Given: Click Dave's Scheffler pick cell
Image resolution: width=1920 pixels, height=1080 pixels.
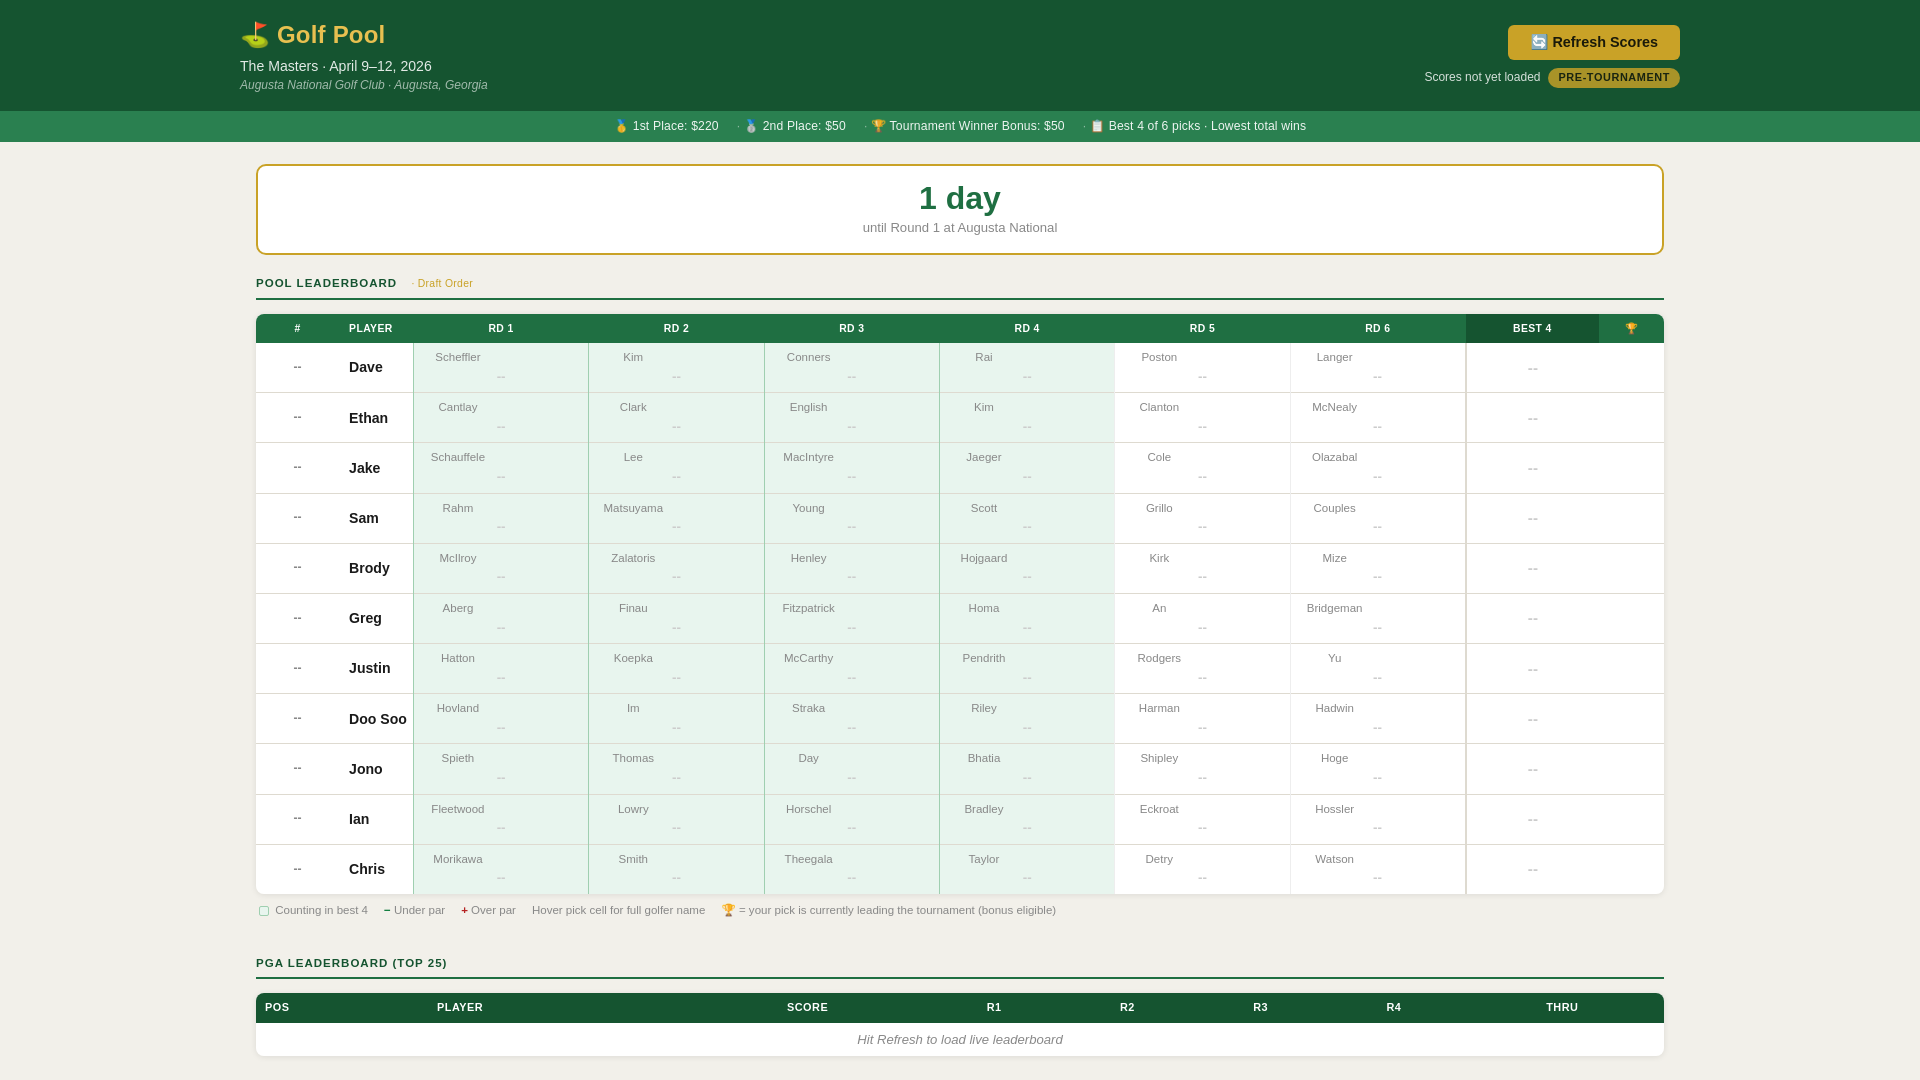Looking at the screenshot, I should [x=501, y=368].
